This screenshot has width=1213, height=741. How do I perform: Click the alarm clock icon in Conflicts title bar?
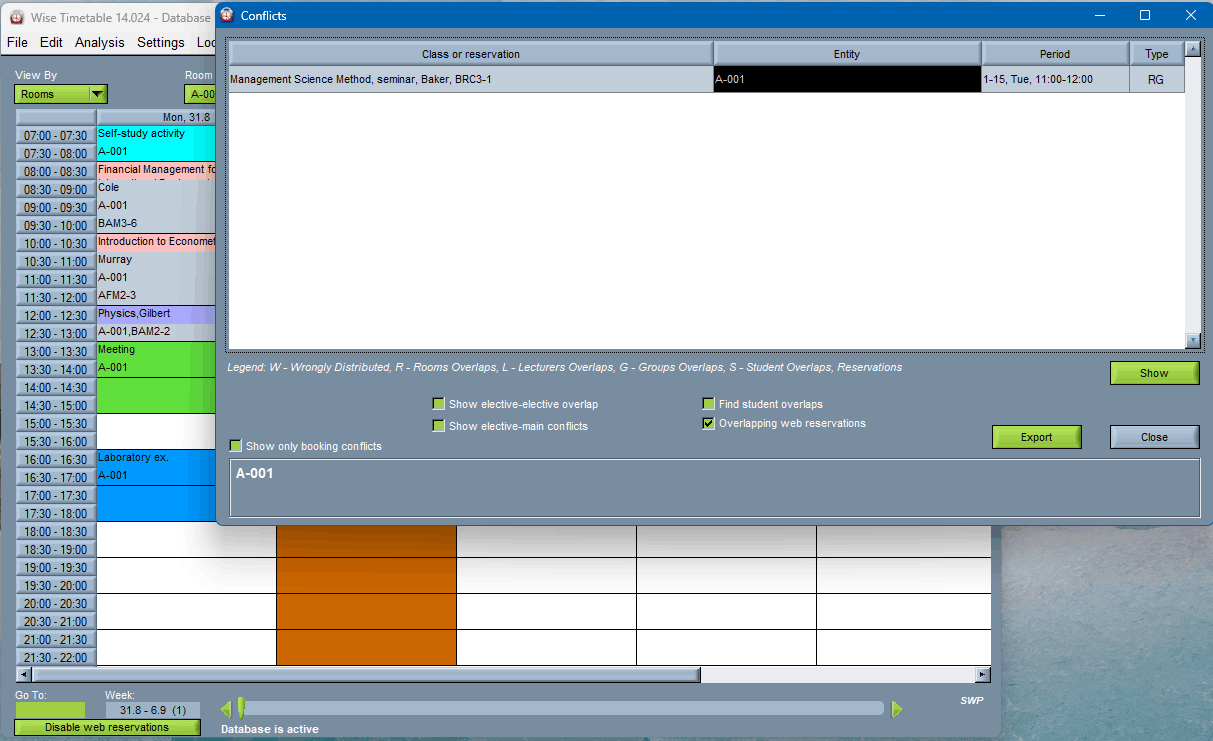(226, 15)
